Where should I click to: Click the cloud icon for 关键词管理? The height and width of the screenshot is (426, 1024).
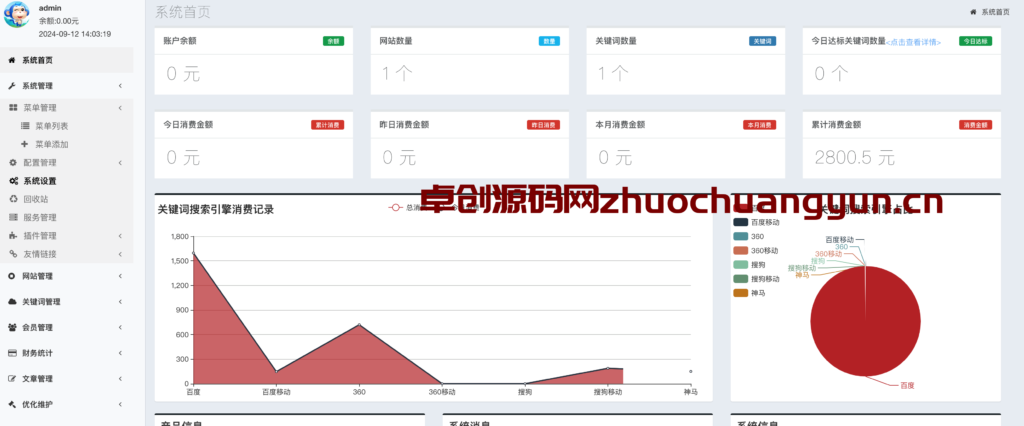coord(12,302)
